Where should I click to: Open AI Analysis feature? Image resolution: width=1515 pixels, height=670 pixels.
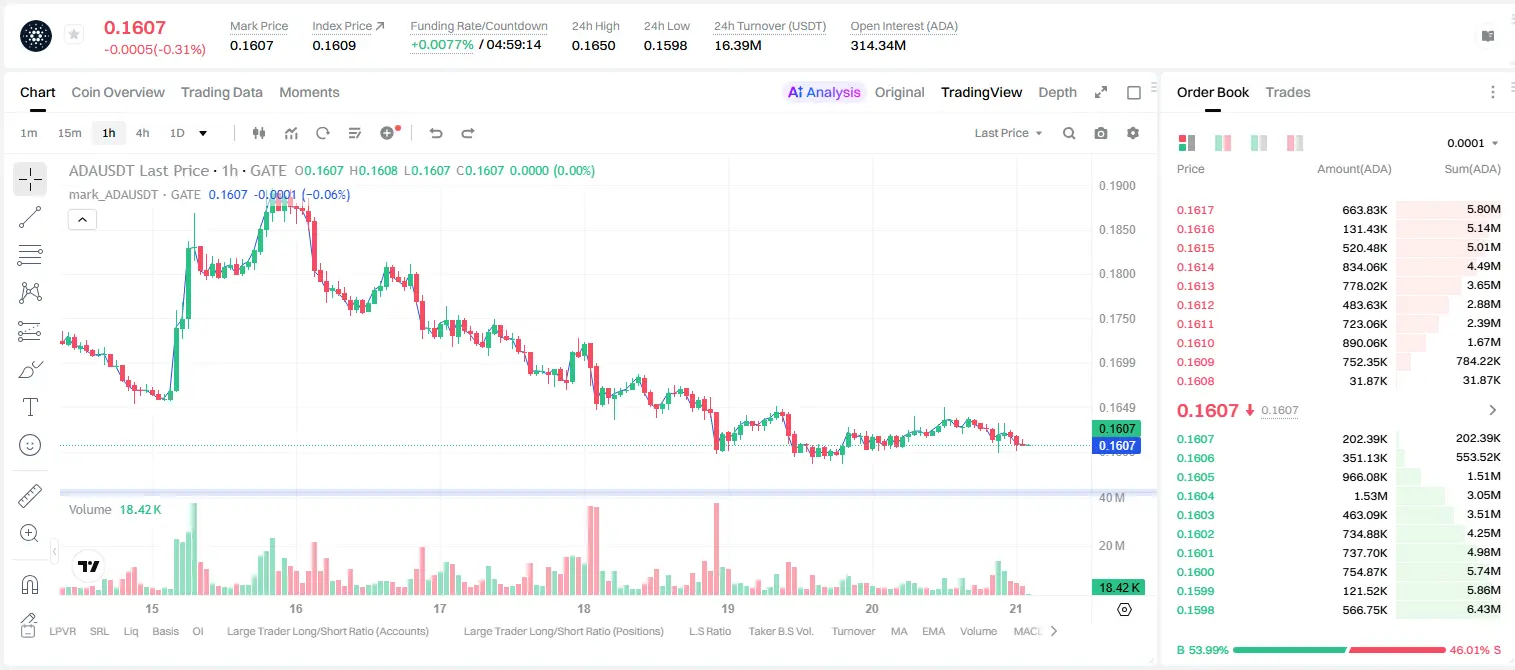point(824,92)
